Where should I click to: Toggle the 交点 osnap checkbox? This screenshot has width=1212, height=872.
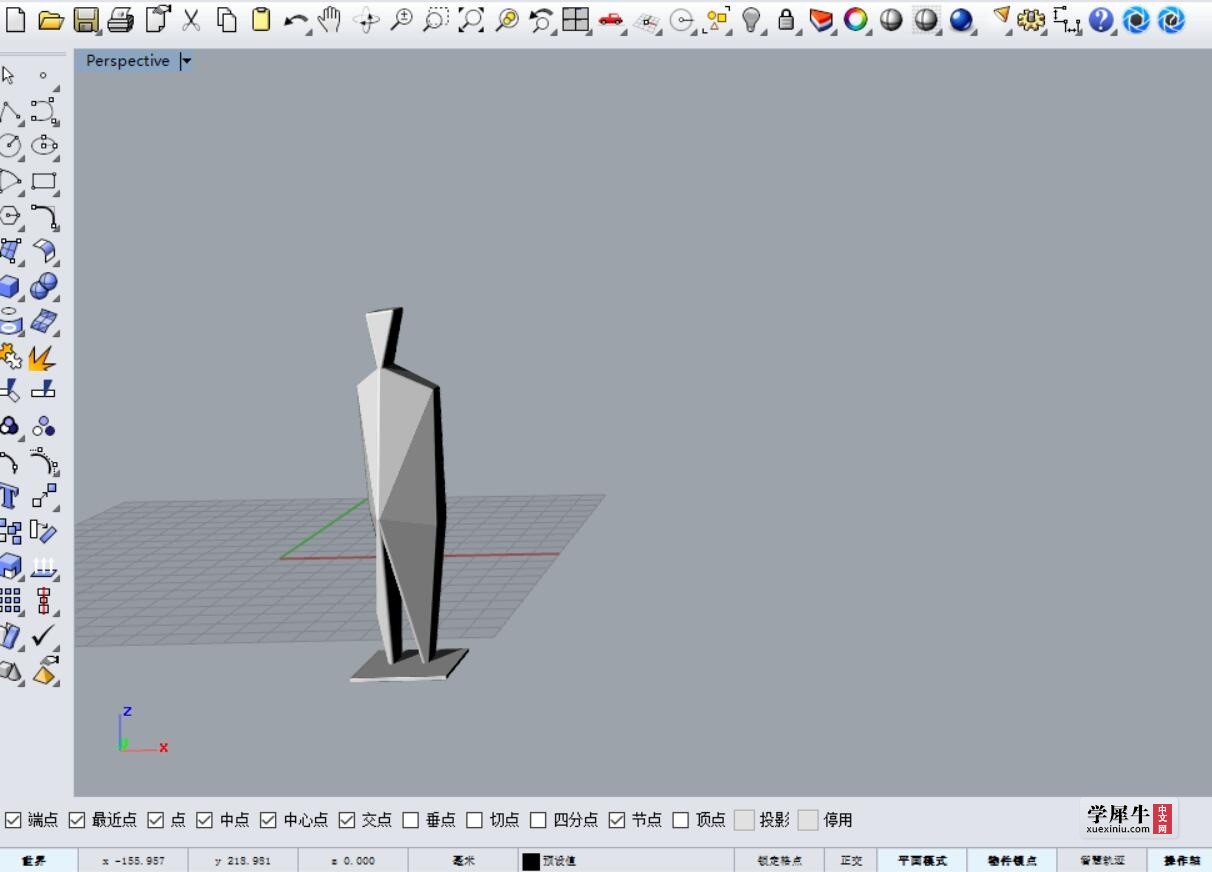pyautogui.click(x=347, y=820)
